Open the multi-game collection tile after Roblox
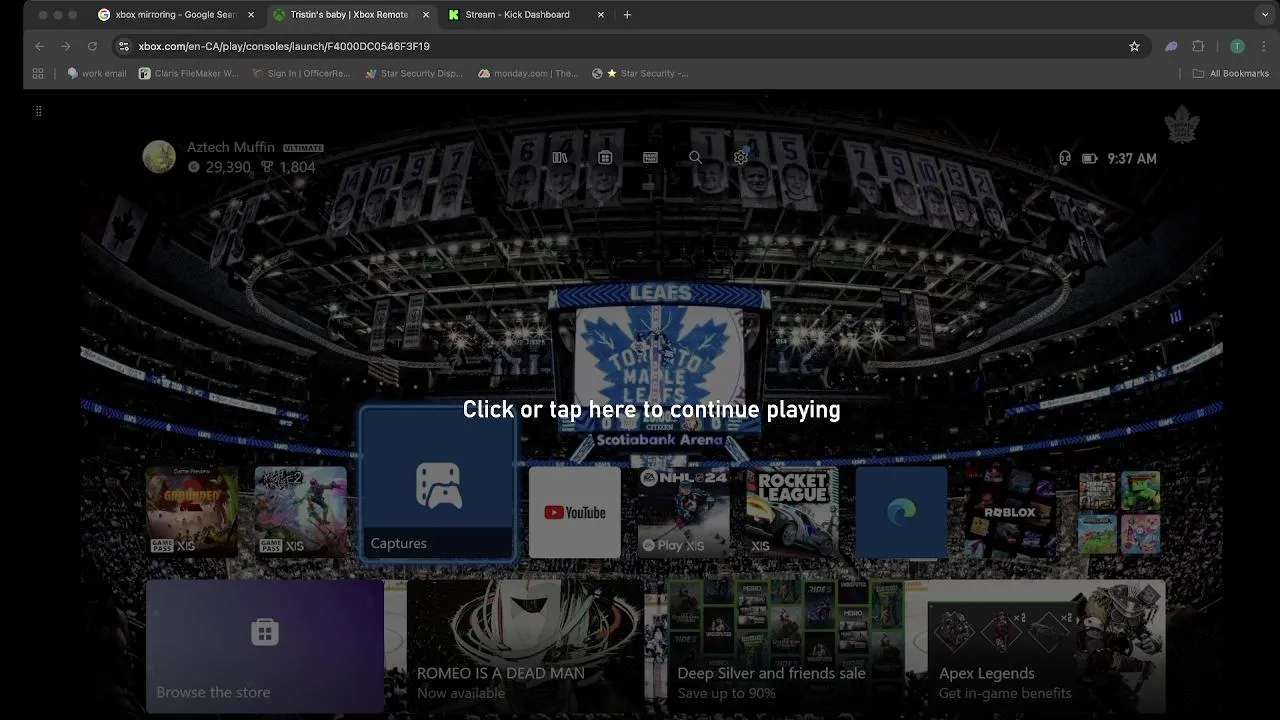This screenshot has height=720, width=1280. 1119,512
